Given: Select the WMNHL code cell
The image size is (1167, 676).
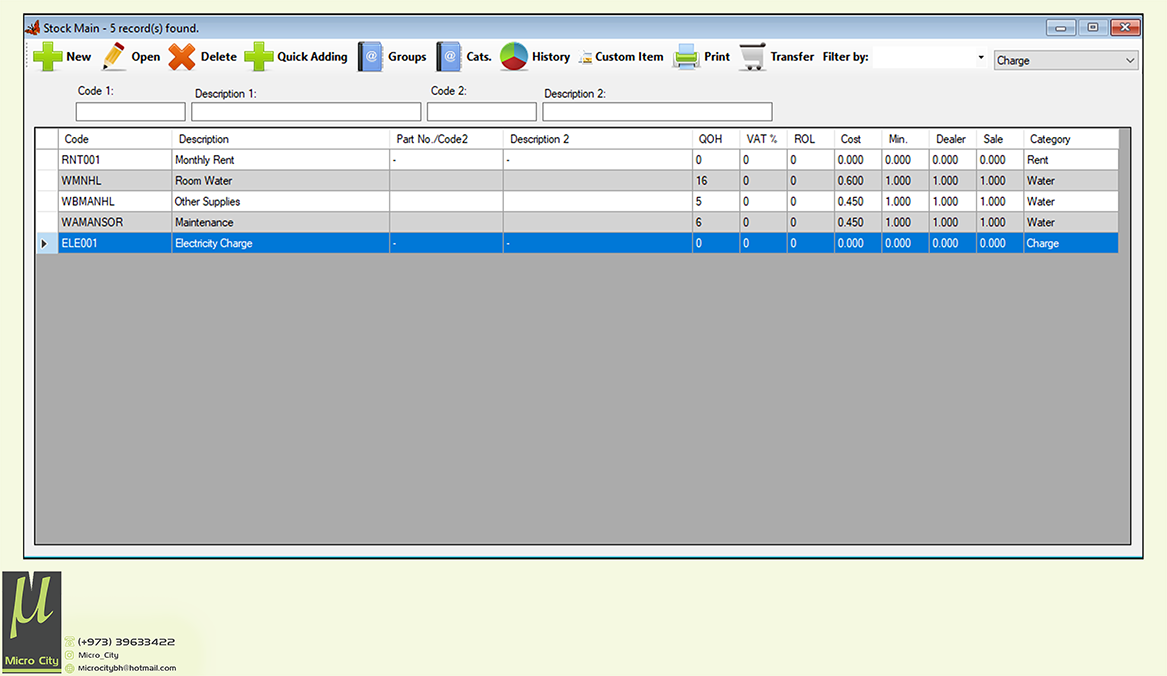Looking at the screenshot, I should tap(115, 181).
